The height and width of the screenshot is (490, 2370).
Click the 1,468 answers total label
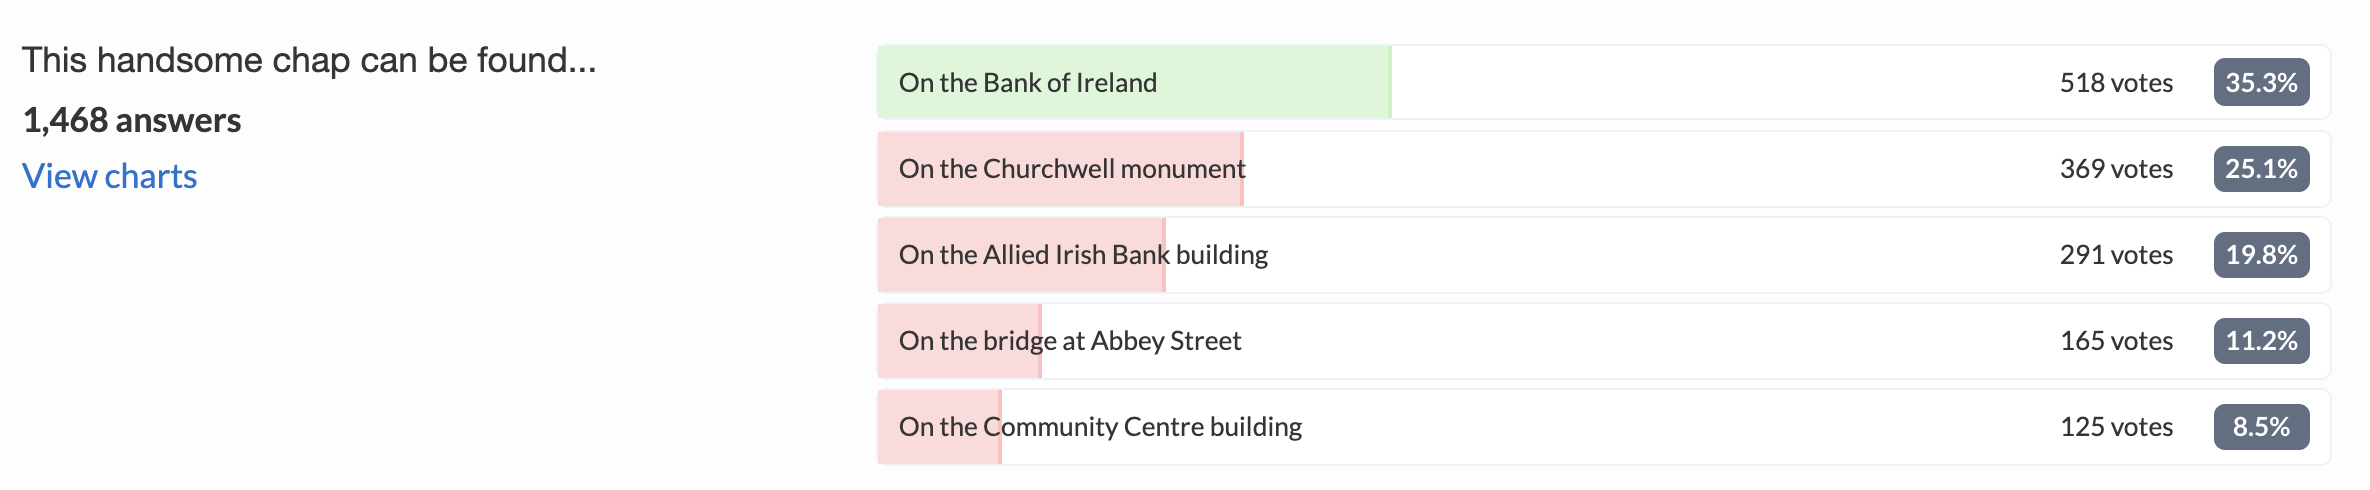point(132,120)
